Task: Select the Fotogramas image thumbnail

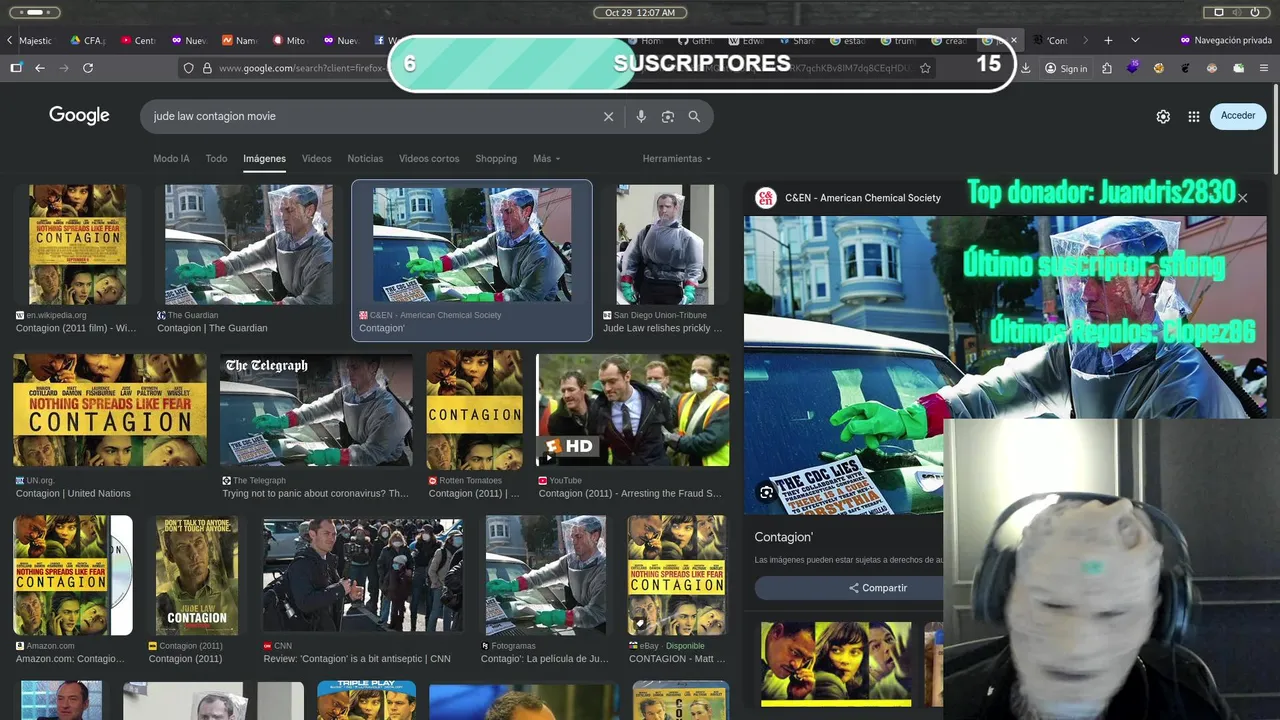Action: tap(545, 575)
